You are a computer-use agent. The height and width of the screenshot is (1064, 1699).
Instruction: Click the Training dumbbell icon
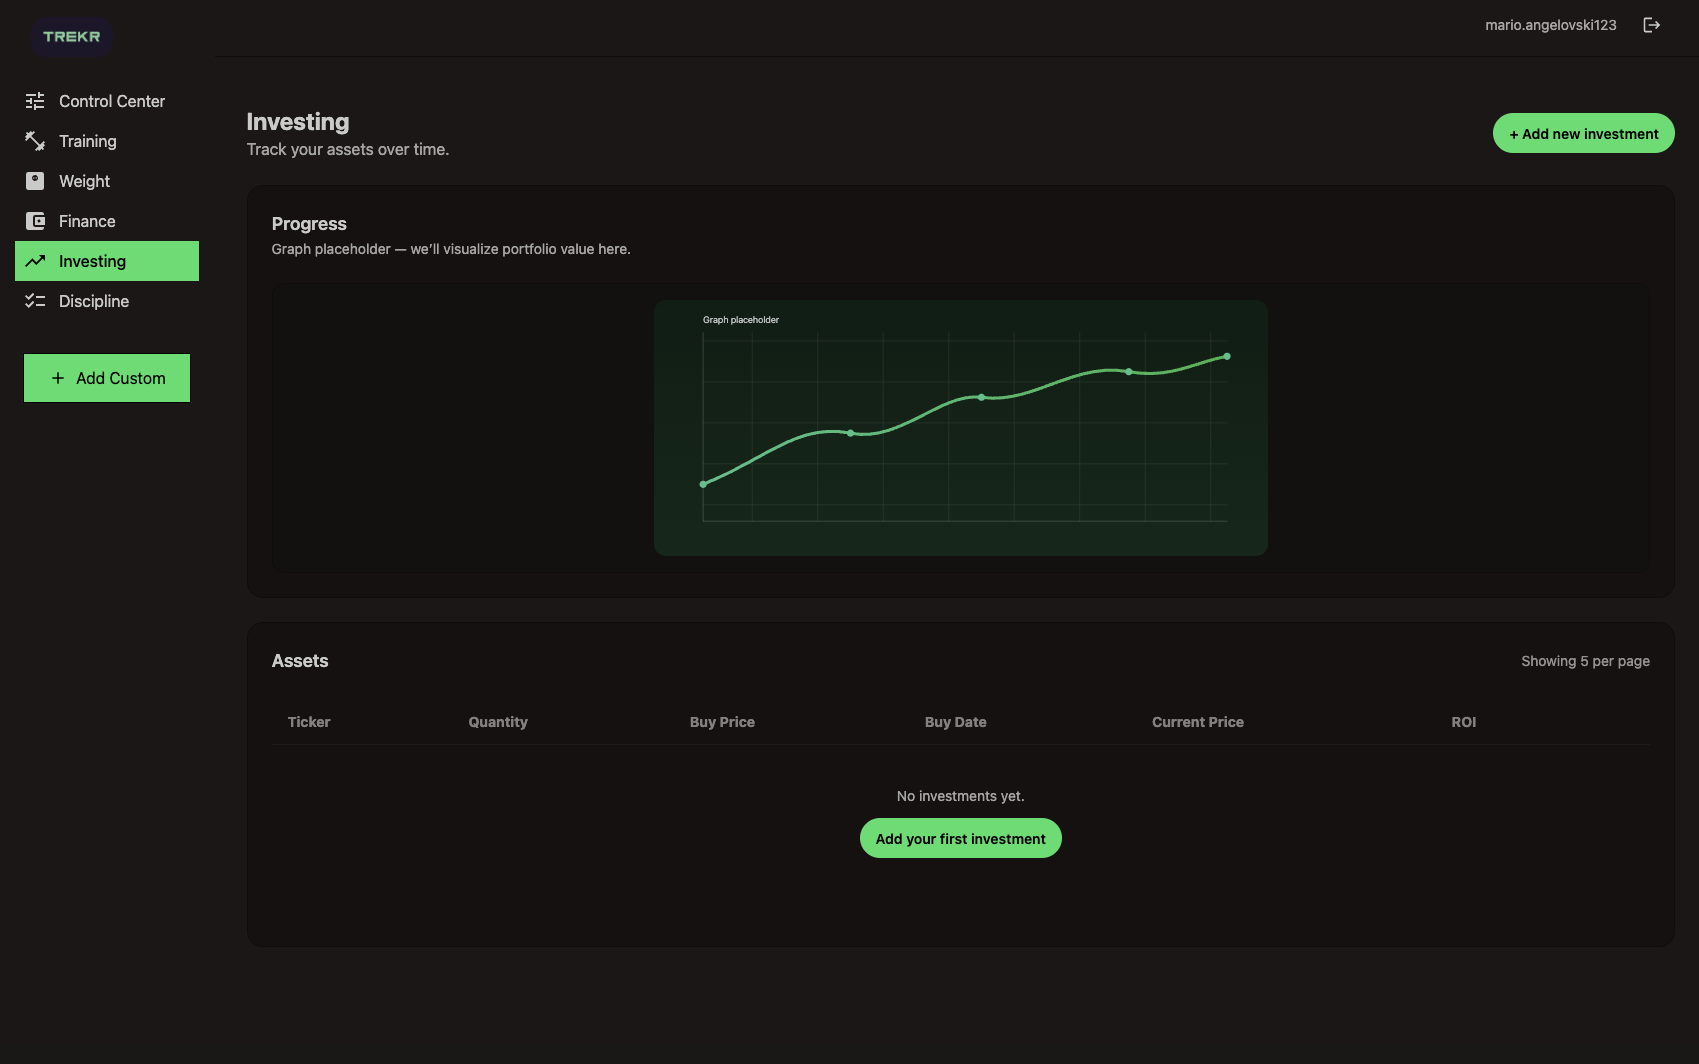click(35, 141)
